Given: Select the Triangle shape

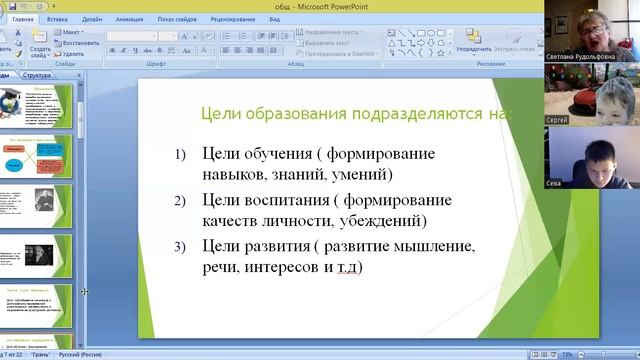Looking at the screenshot, I should pos(391,43).
